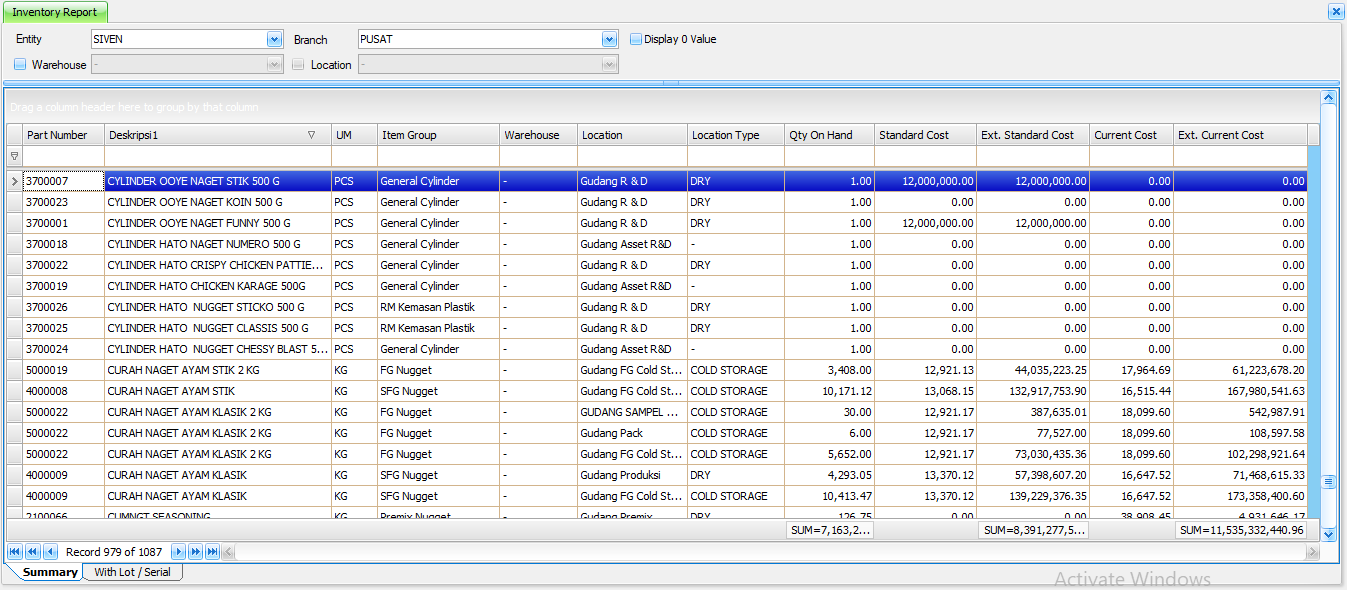The height and width of the screenshot is (590, 1347).
Task: Sort by Warehouse column header
Action: pyautogui.click(x=539, y=135)
